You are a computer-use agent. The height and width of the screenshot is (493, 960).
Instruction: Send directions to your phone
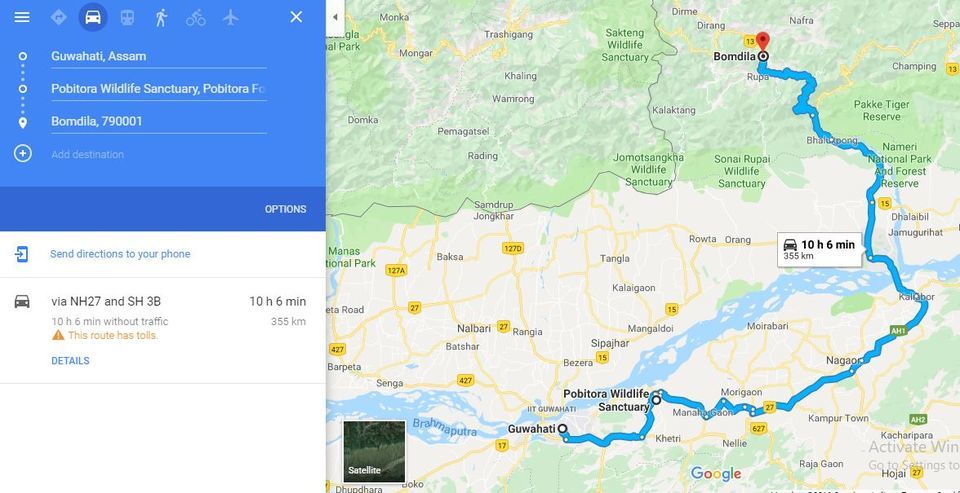pyautogui.click(x=120, y=254)
